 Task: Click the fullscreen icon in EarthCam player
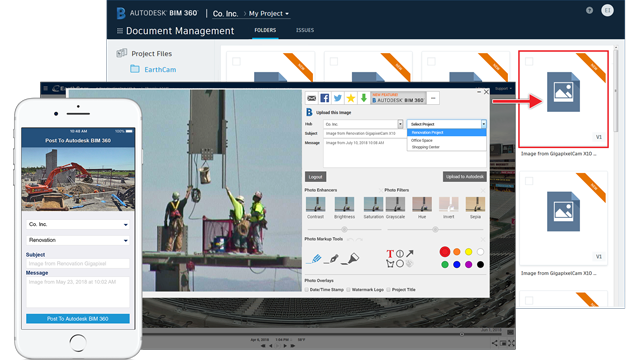(511, 343)
